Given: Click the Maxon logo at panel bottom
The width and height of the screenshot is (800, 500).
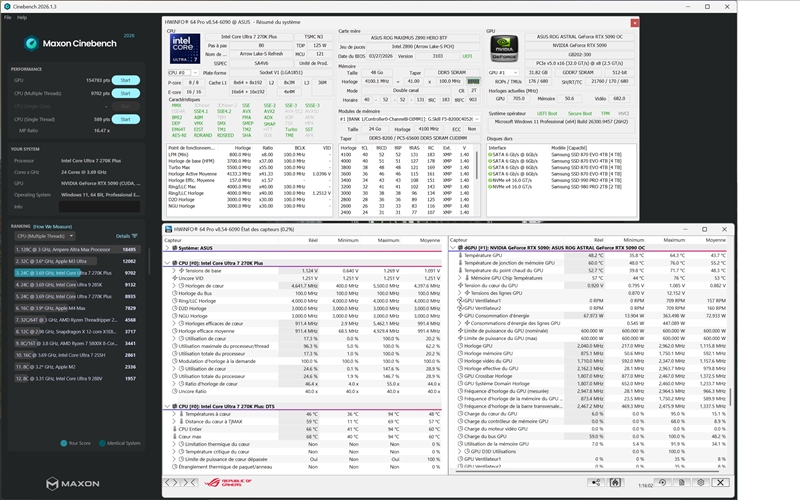Looking at the screenshot, I should tap(73, 483).
